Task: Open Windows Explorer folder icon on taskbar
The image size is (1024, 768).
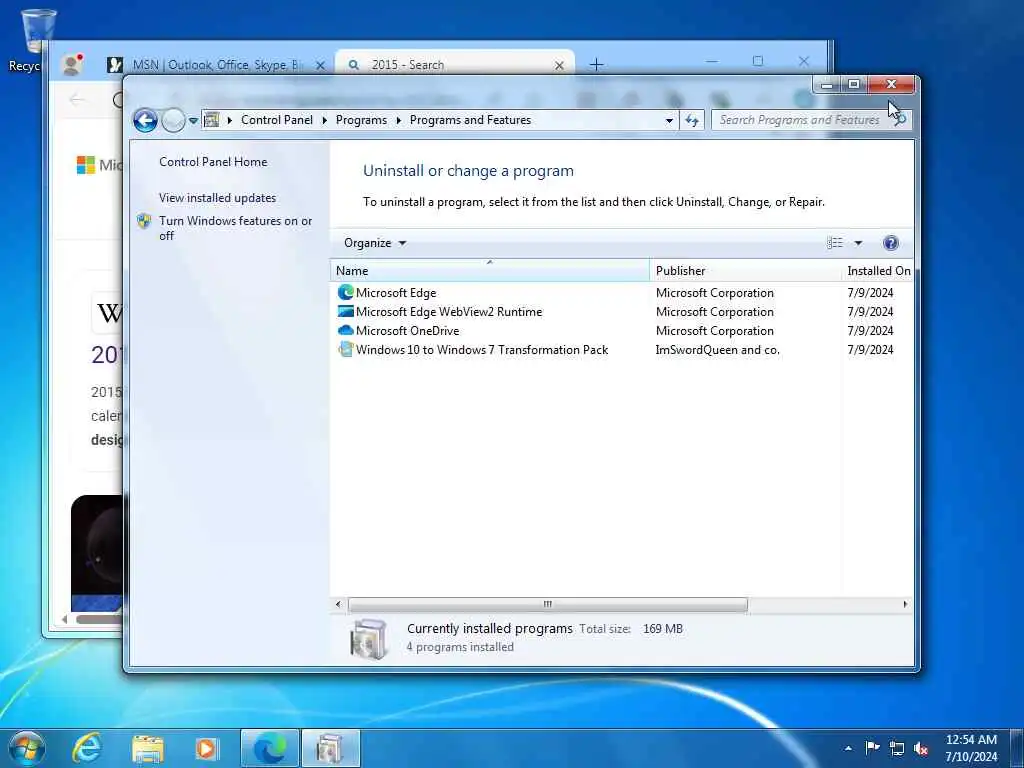Action: pyautogui.click(x=148, y=748)
